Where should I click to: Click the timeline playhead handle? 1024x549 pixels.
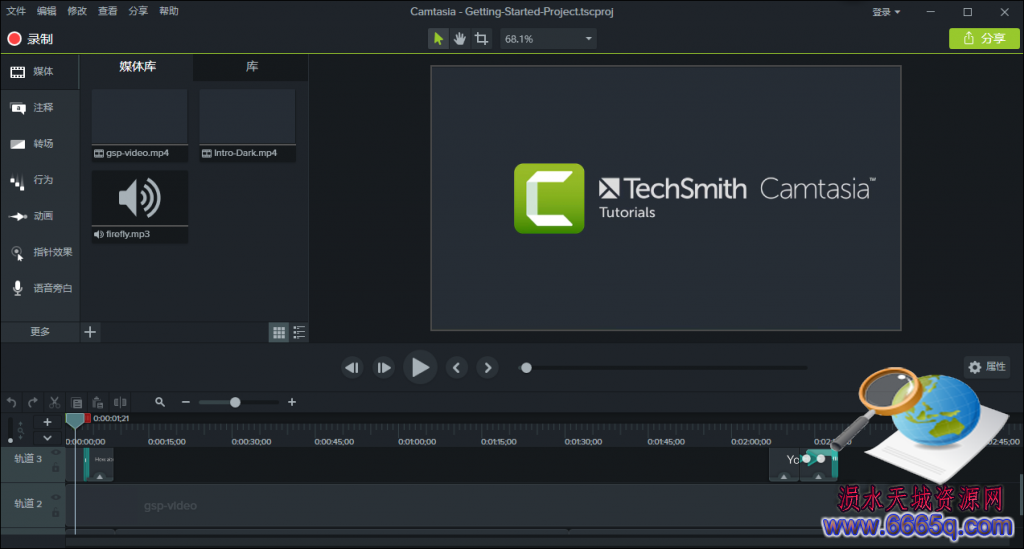[x=75, y=420]
